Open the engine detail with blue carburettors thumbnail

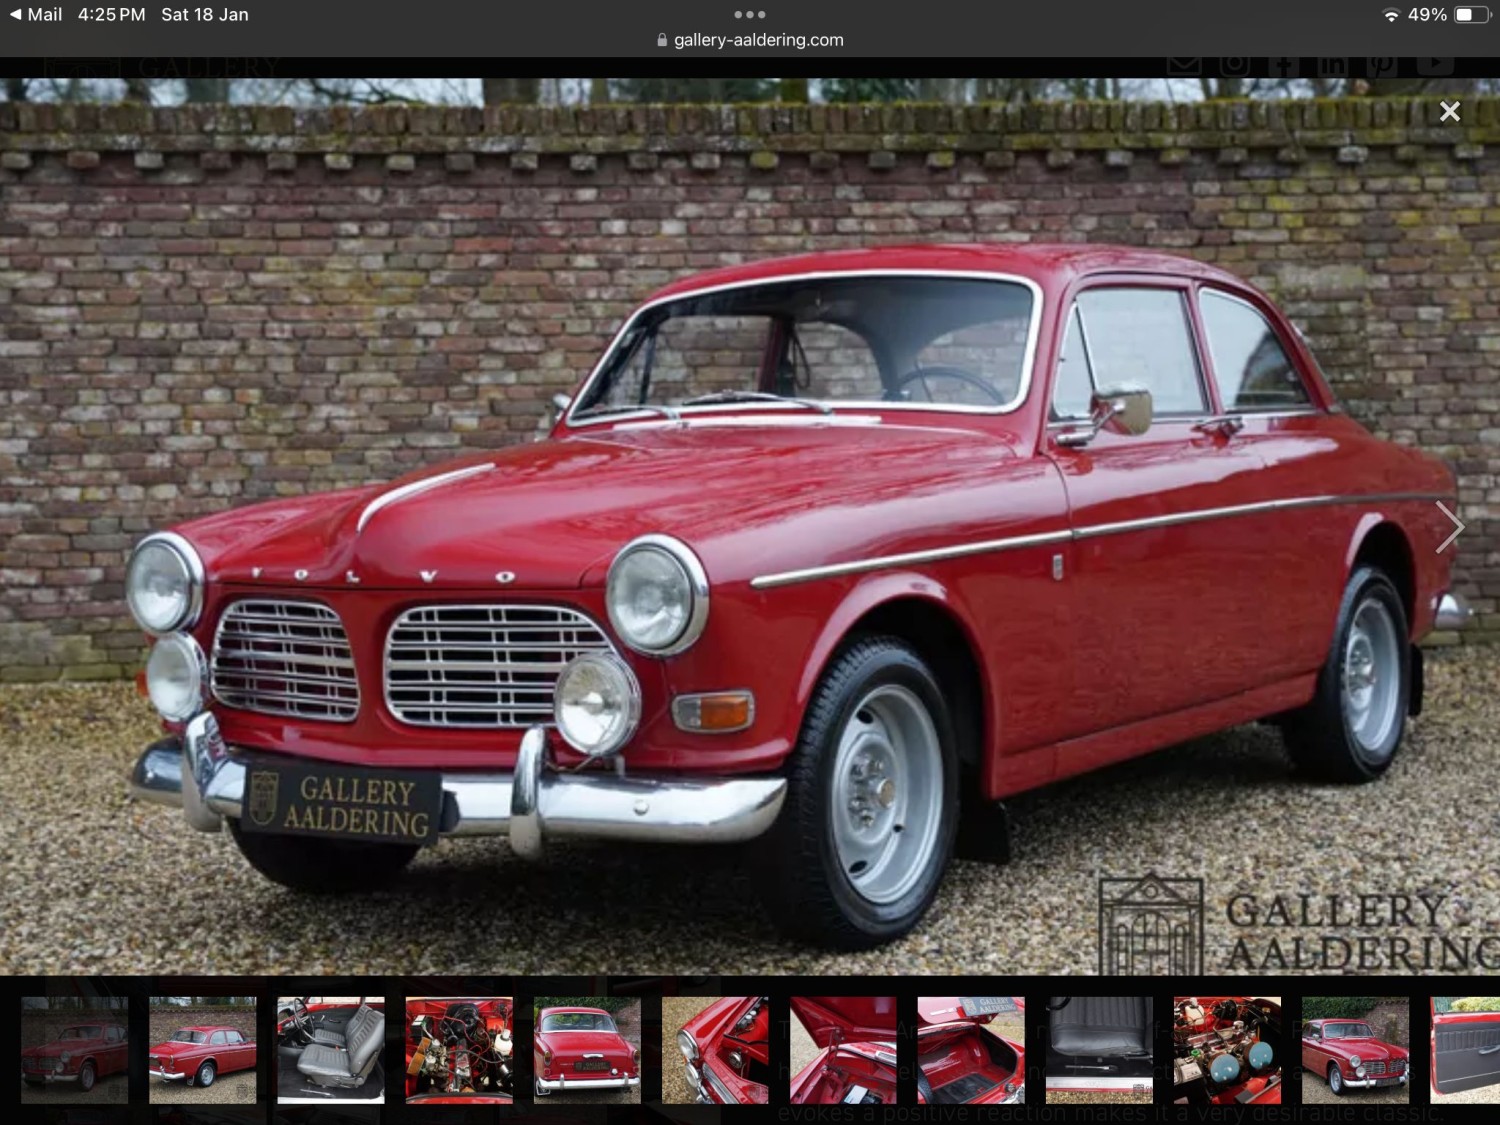pyautogui.click(x=1227, y=1050)
